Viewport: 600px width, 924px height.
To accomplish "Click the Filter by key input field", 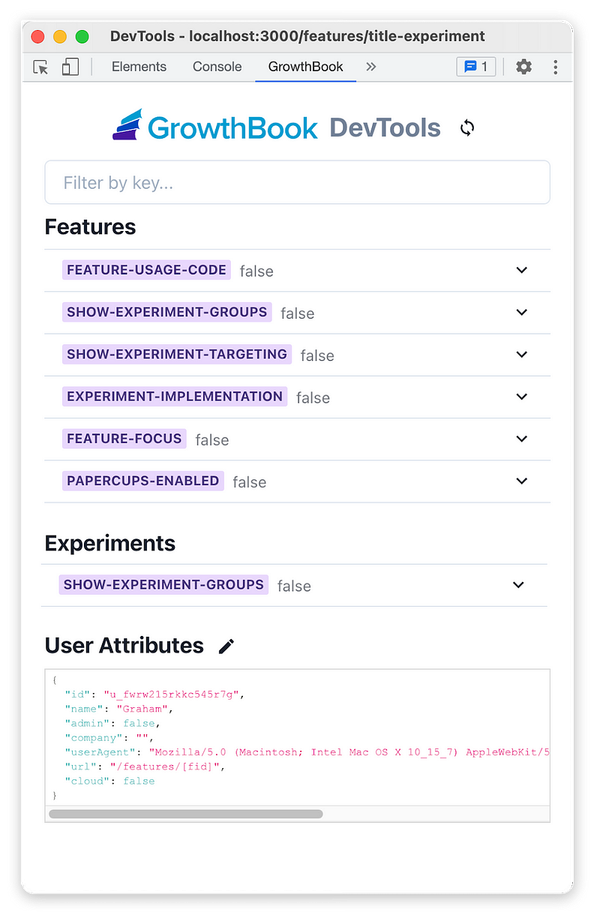I will click(x=297, y=182).
